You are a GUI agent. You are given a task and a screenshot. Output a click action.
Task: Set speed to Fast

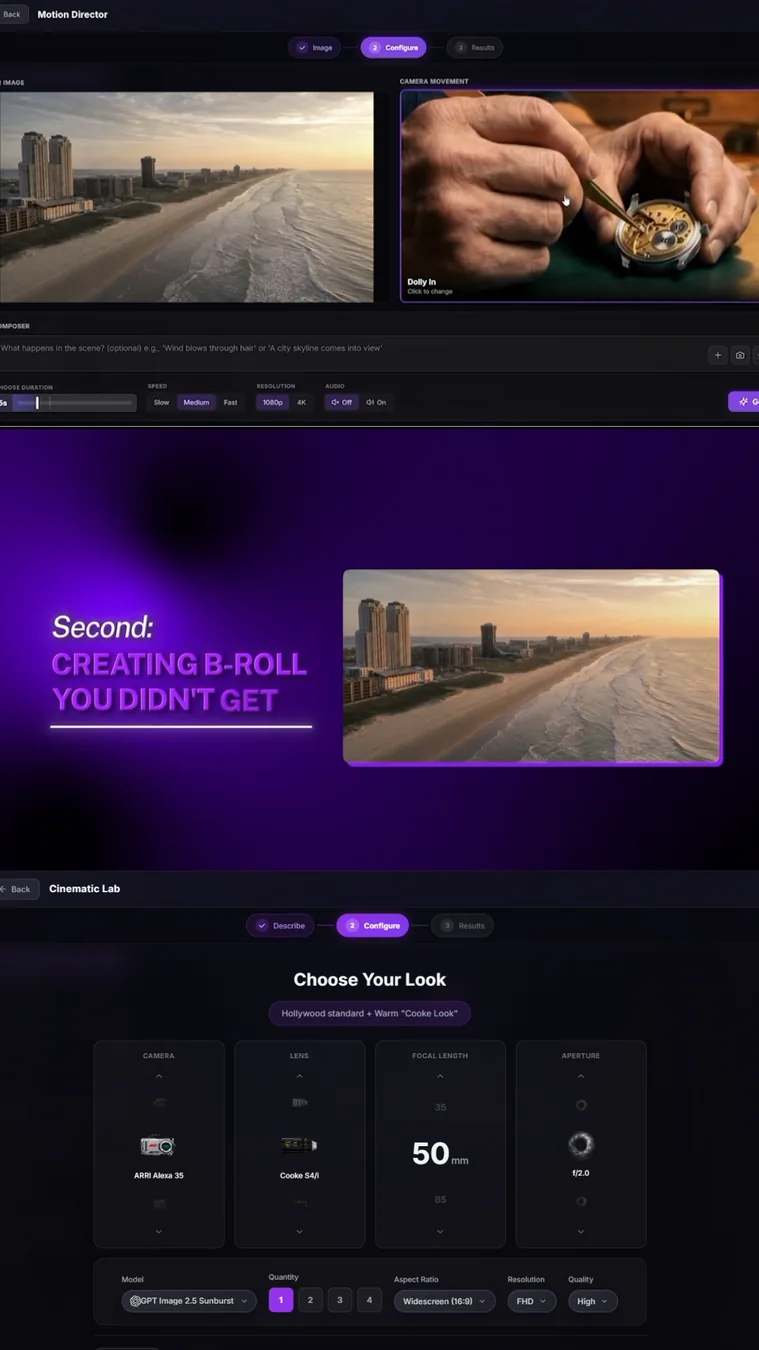click(230, 402)
